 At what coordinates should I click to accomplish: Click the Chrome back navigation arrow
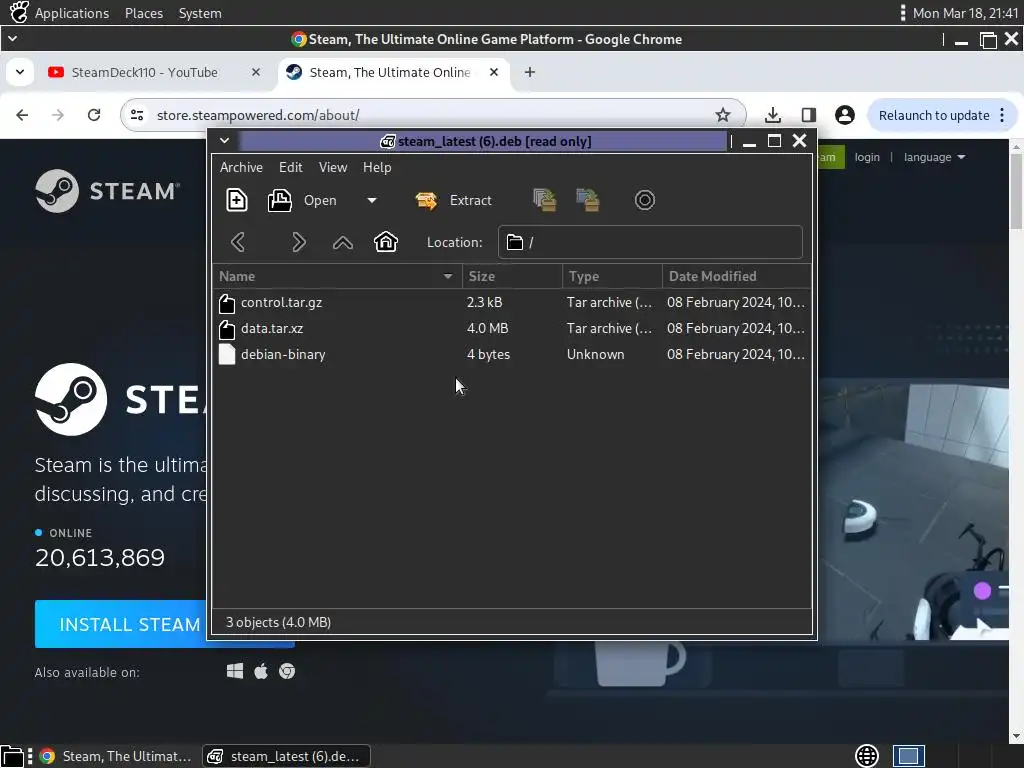pyautogui.click(x=22, y=115)
